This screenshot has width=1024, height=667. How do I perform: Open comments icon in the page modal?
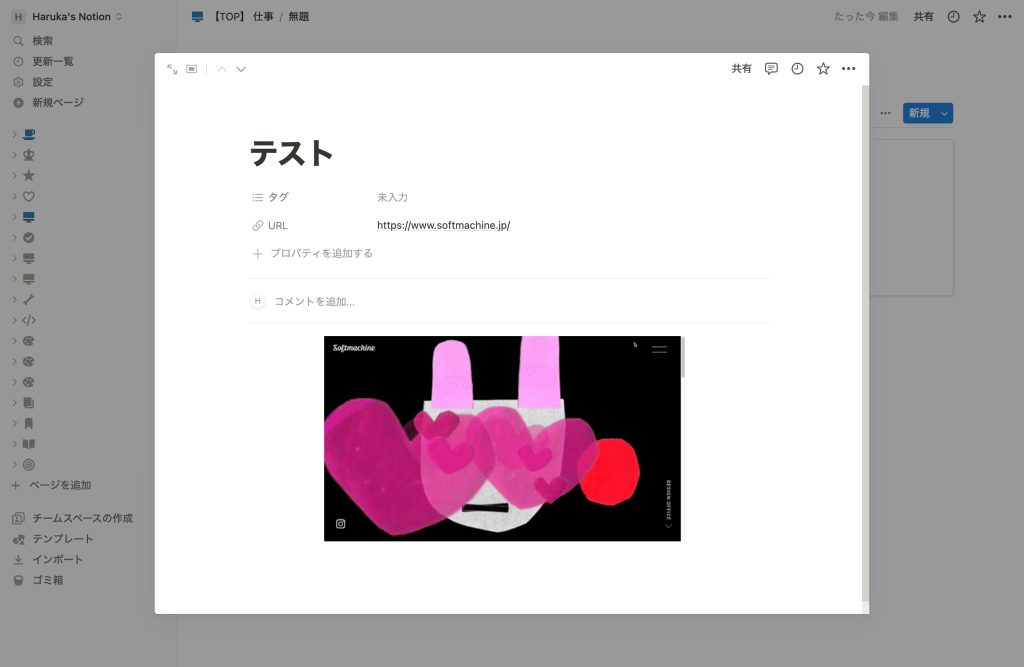771,69
